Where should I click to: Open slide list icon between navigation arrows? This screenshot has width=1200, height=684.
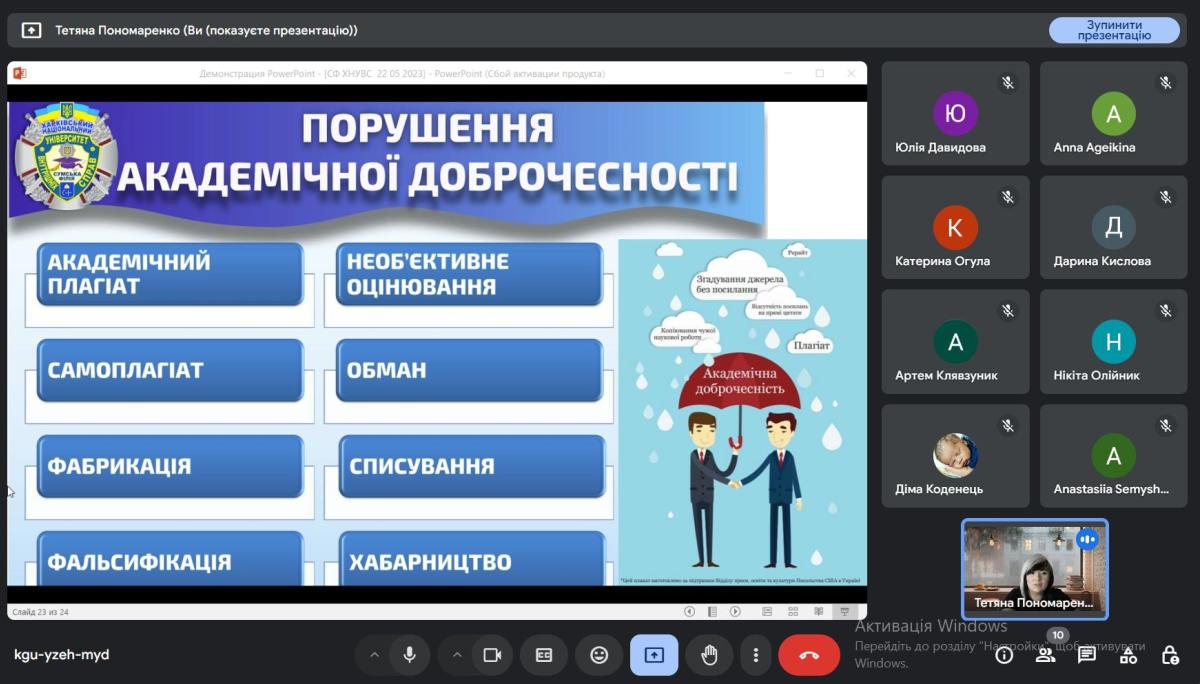712,611
